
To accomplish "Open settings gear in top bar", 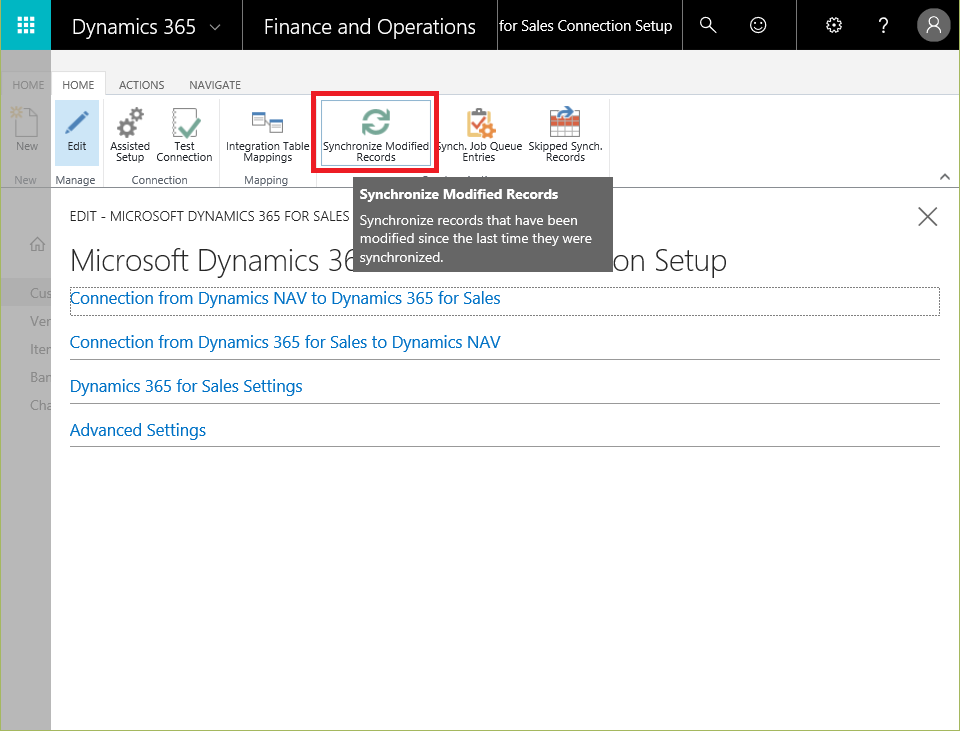I will coord(834,25).
